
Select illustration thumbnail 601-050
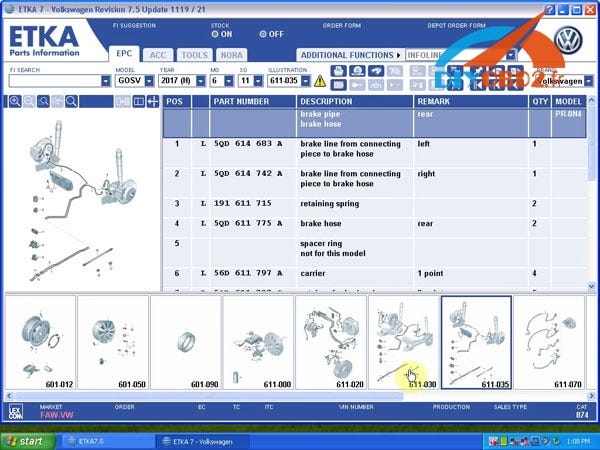[113, 342]
